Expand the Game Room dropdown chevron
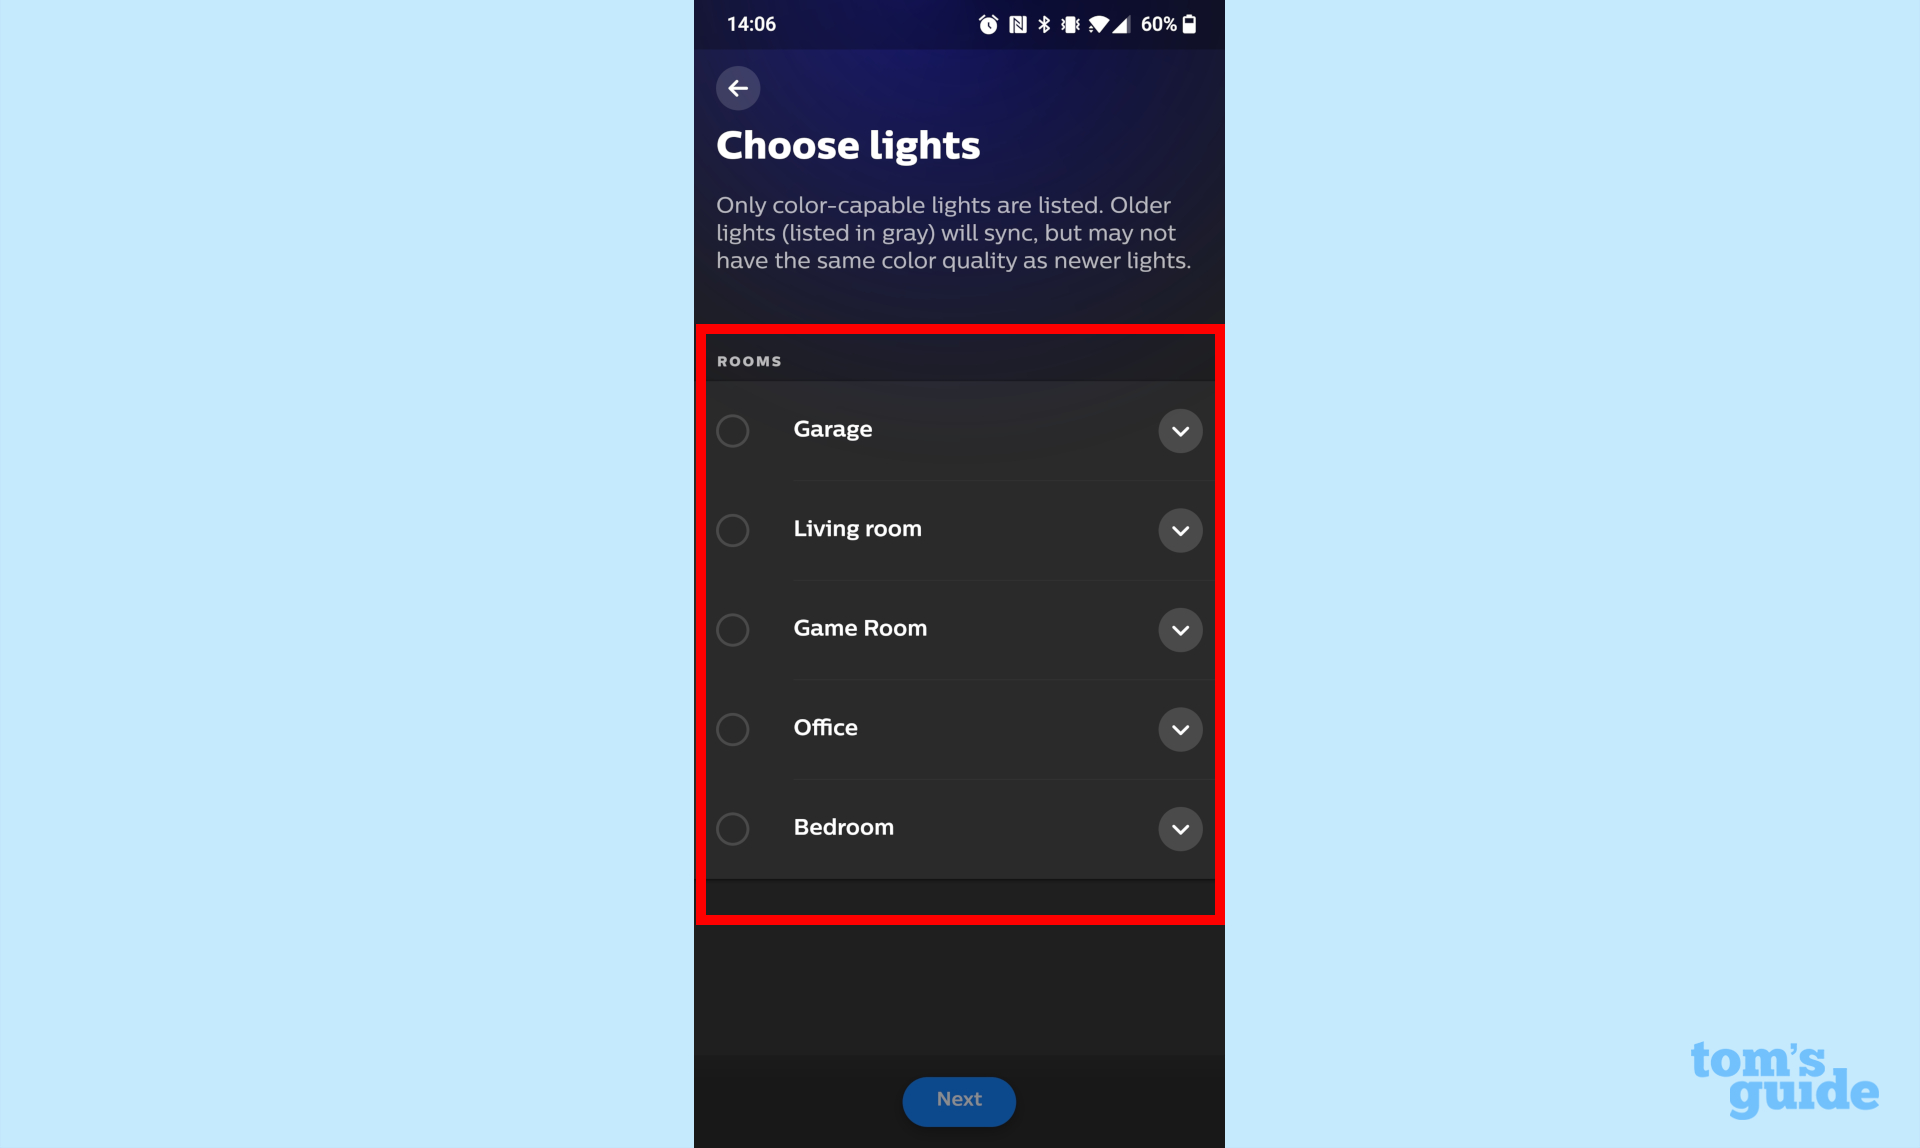Viewport: 1920px width, 1148px height. (1178, 629)
